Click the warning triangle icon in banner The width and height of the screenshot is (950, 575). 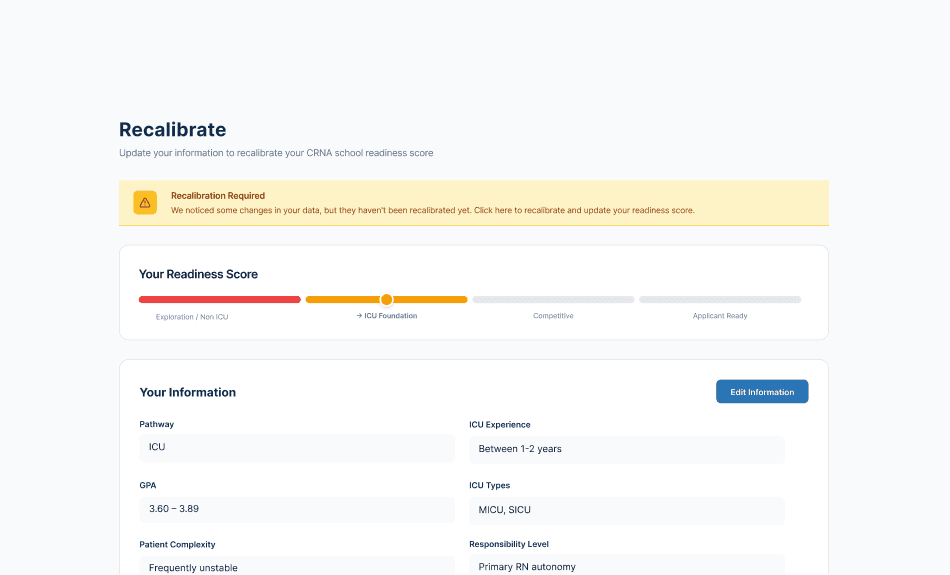145,203
